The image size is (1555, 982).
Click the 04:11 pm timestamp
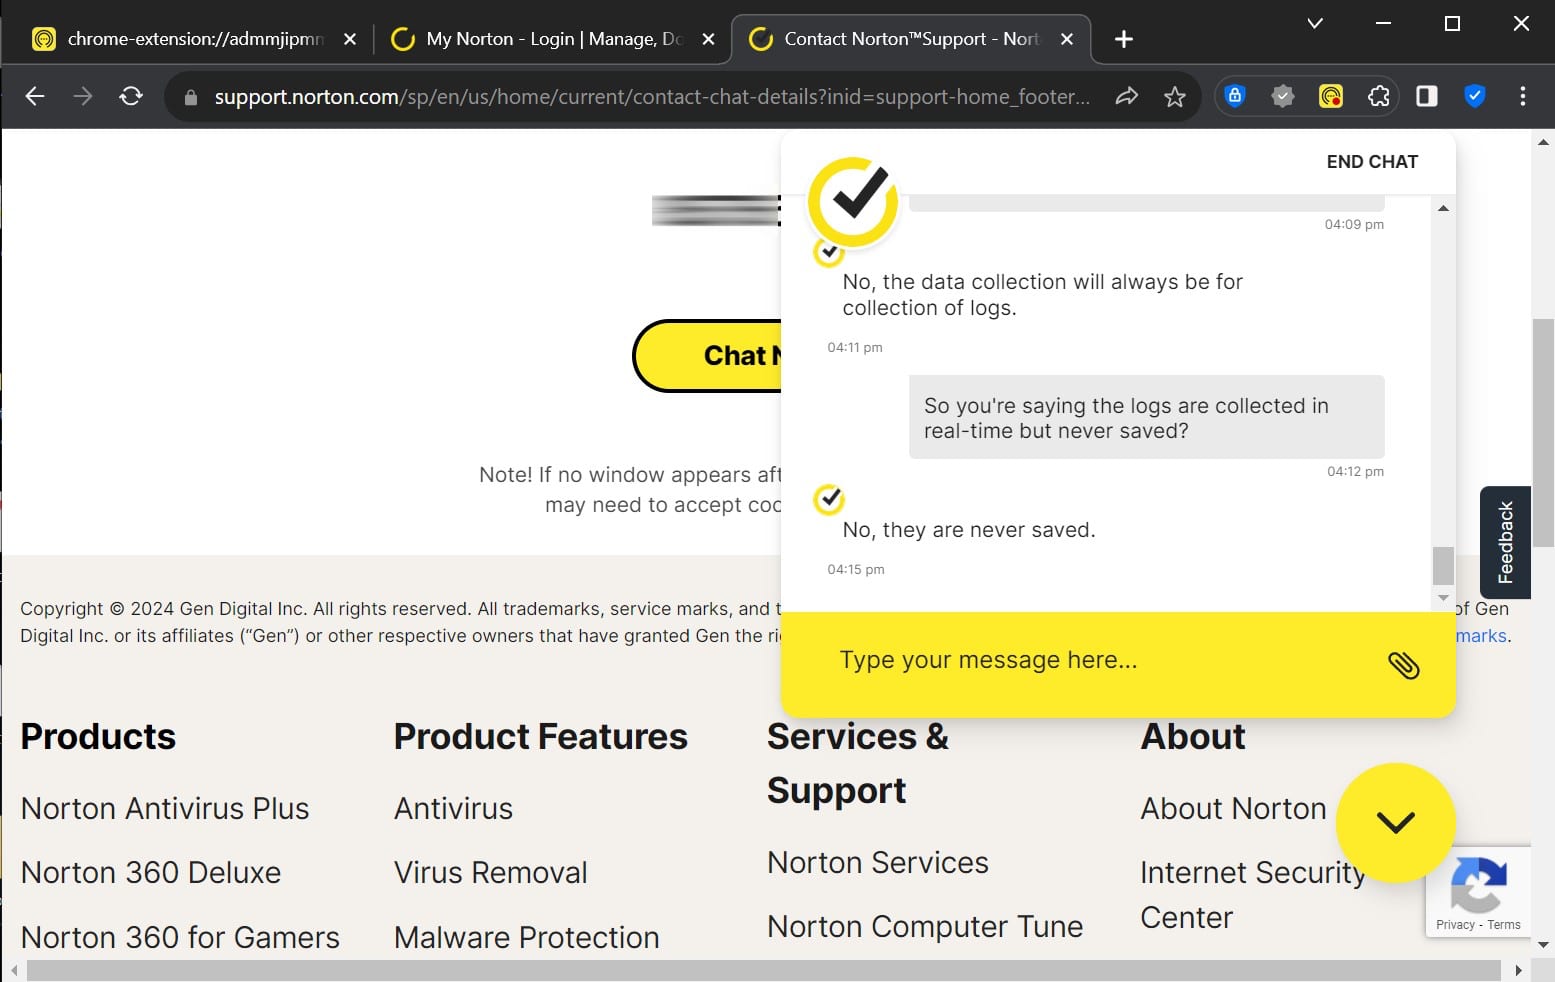tap(855, 347)
